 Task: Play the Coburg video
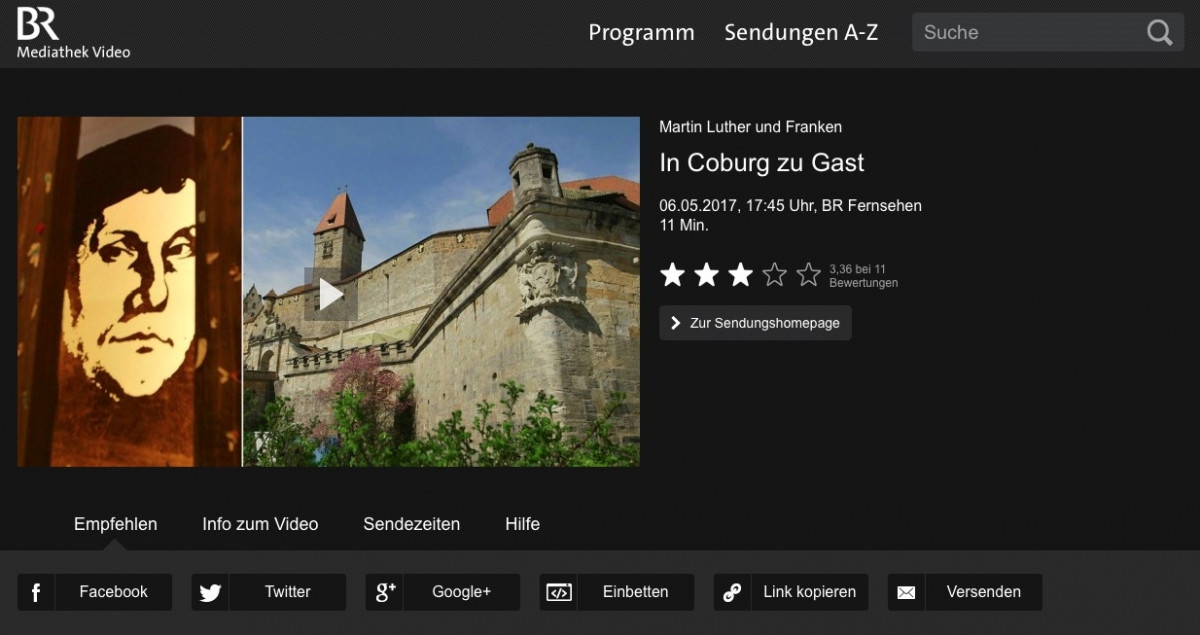point(331,294)
